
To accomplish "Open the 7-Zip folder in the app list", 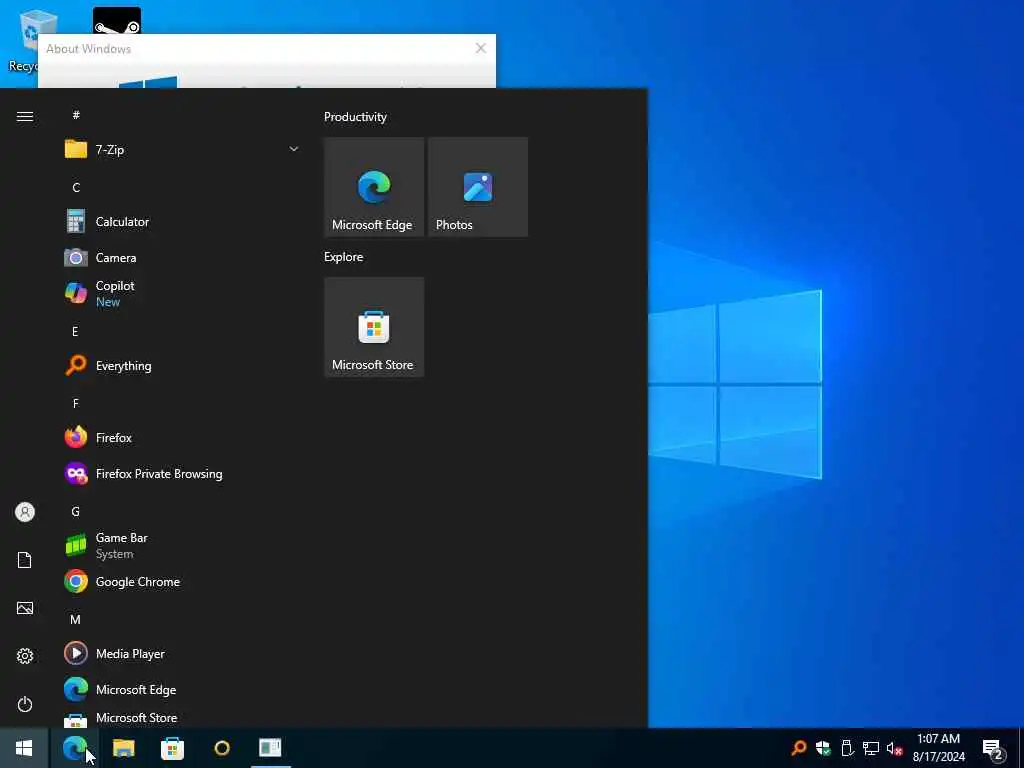I will [x=182, y=150].
